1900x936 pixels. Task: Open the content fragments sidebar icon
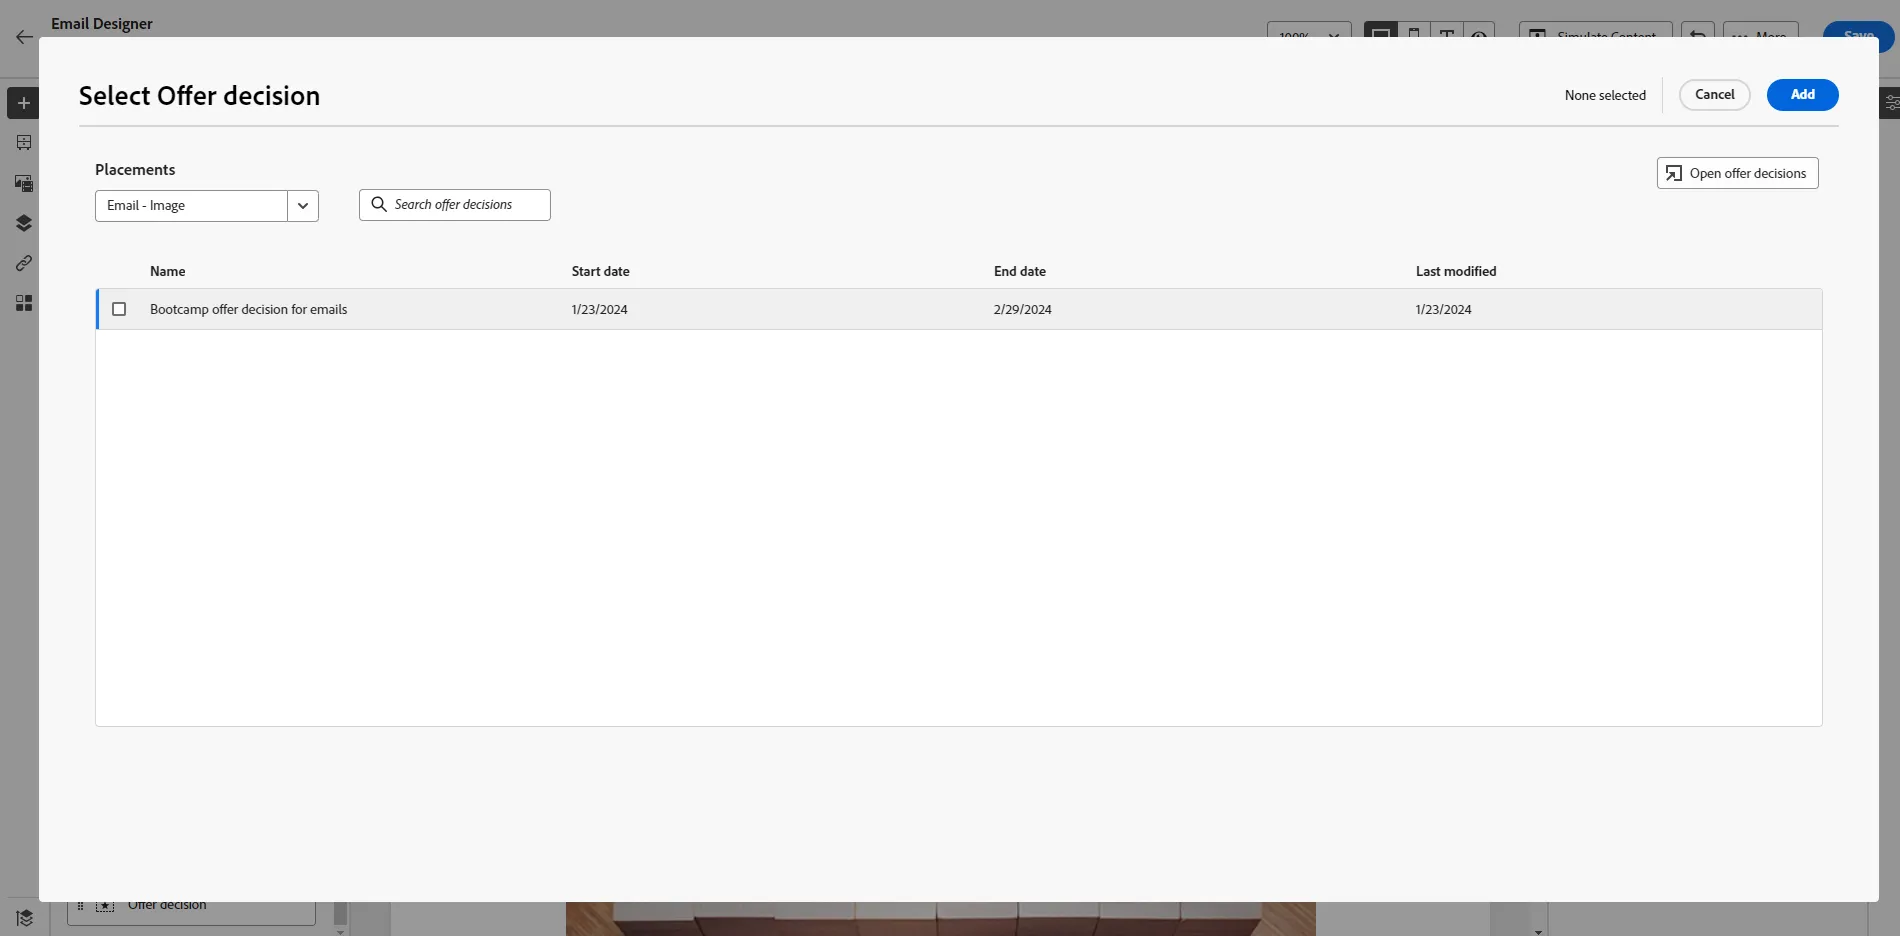[24, 143]
